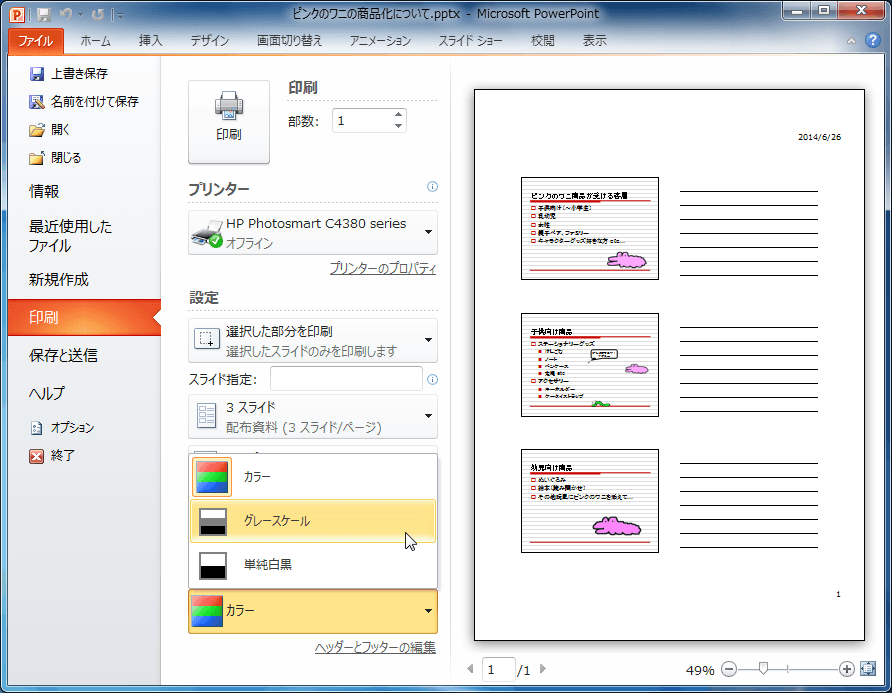Open the 新規作成 section
The image size is (892, 693).
point(59,280)
